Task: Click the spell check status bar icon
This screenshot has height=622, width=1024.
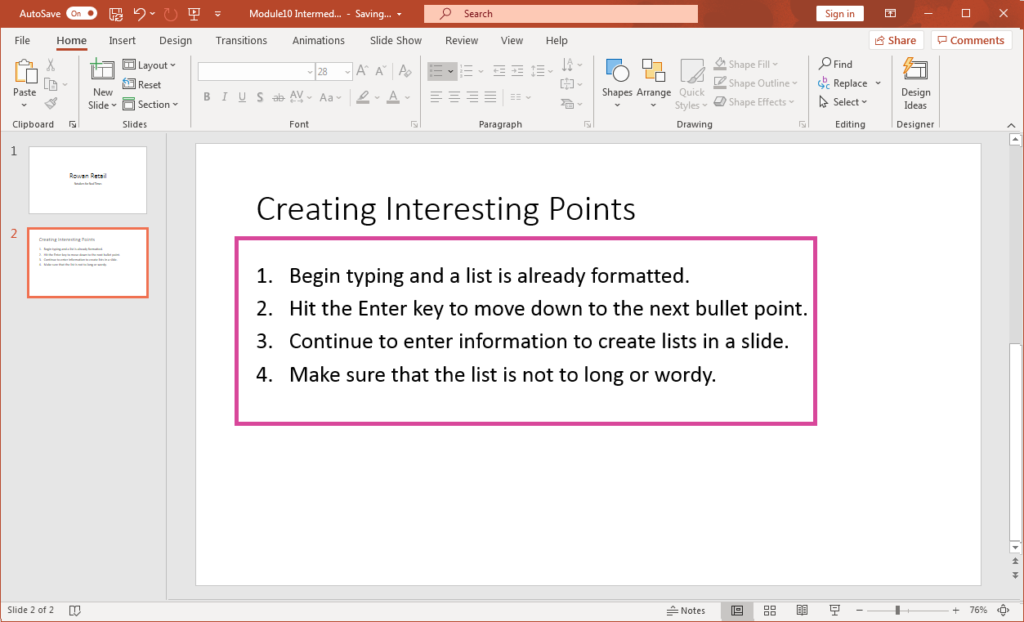Action: point(75,610)
